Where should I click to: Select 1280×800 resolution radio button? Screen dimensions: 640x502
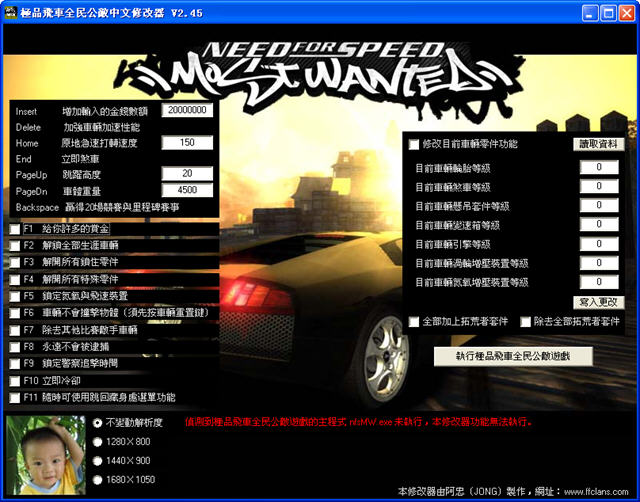tap(97, 442)
